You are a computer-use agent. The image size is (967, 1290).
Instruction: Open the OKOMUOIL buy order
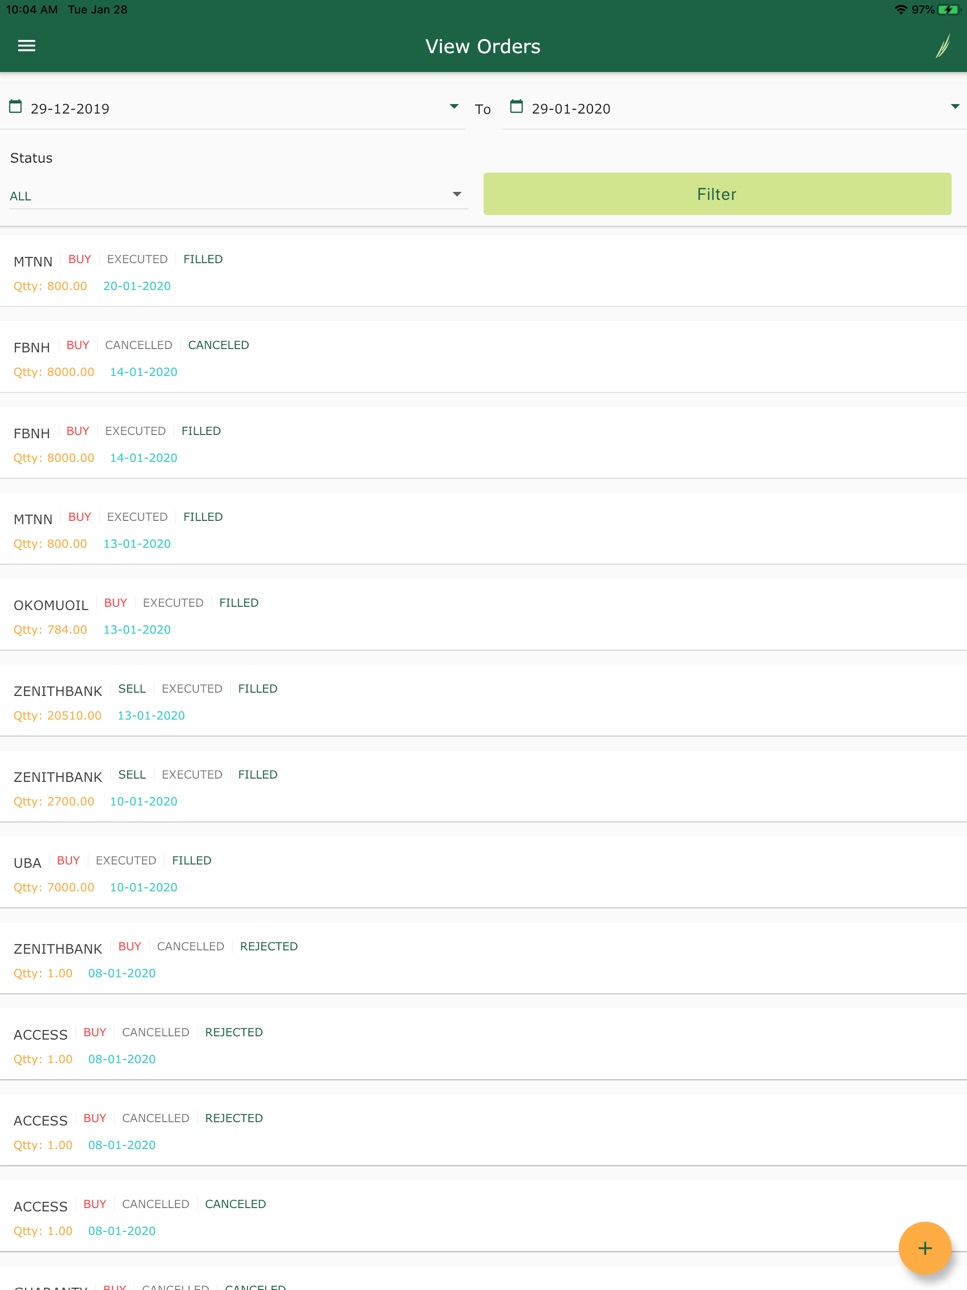[x=483, y=615]
